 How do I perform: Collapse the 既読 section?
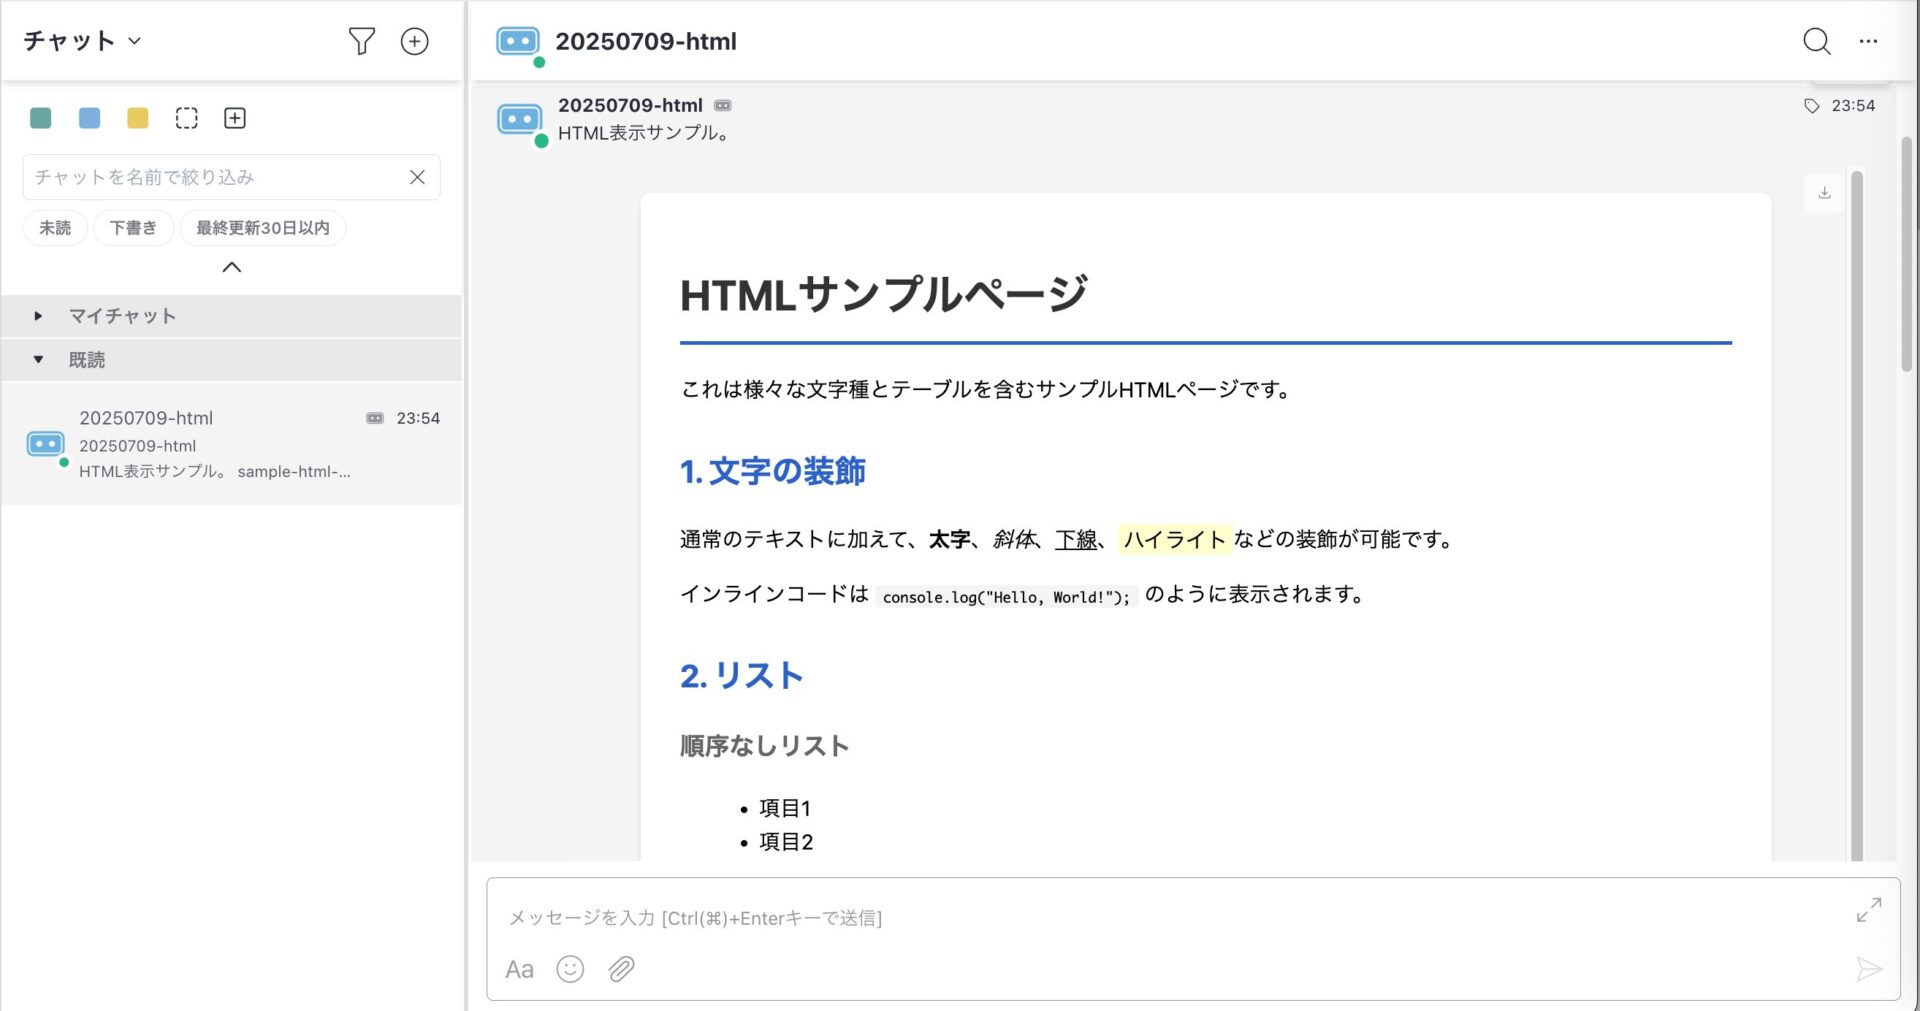38,360
